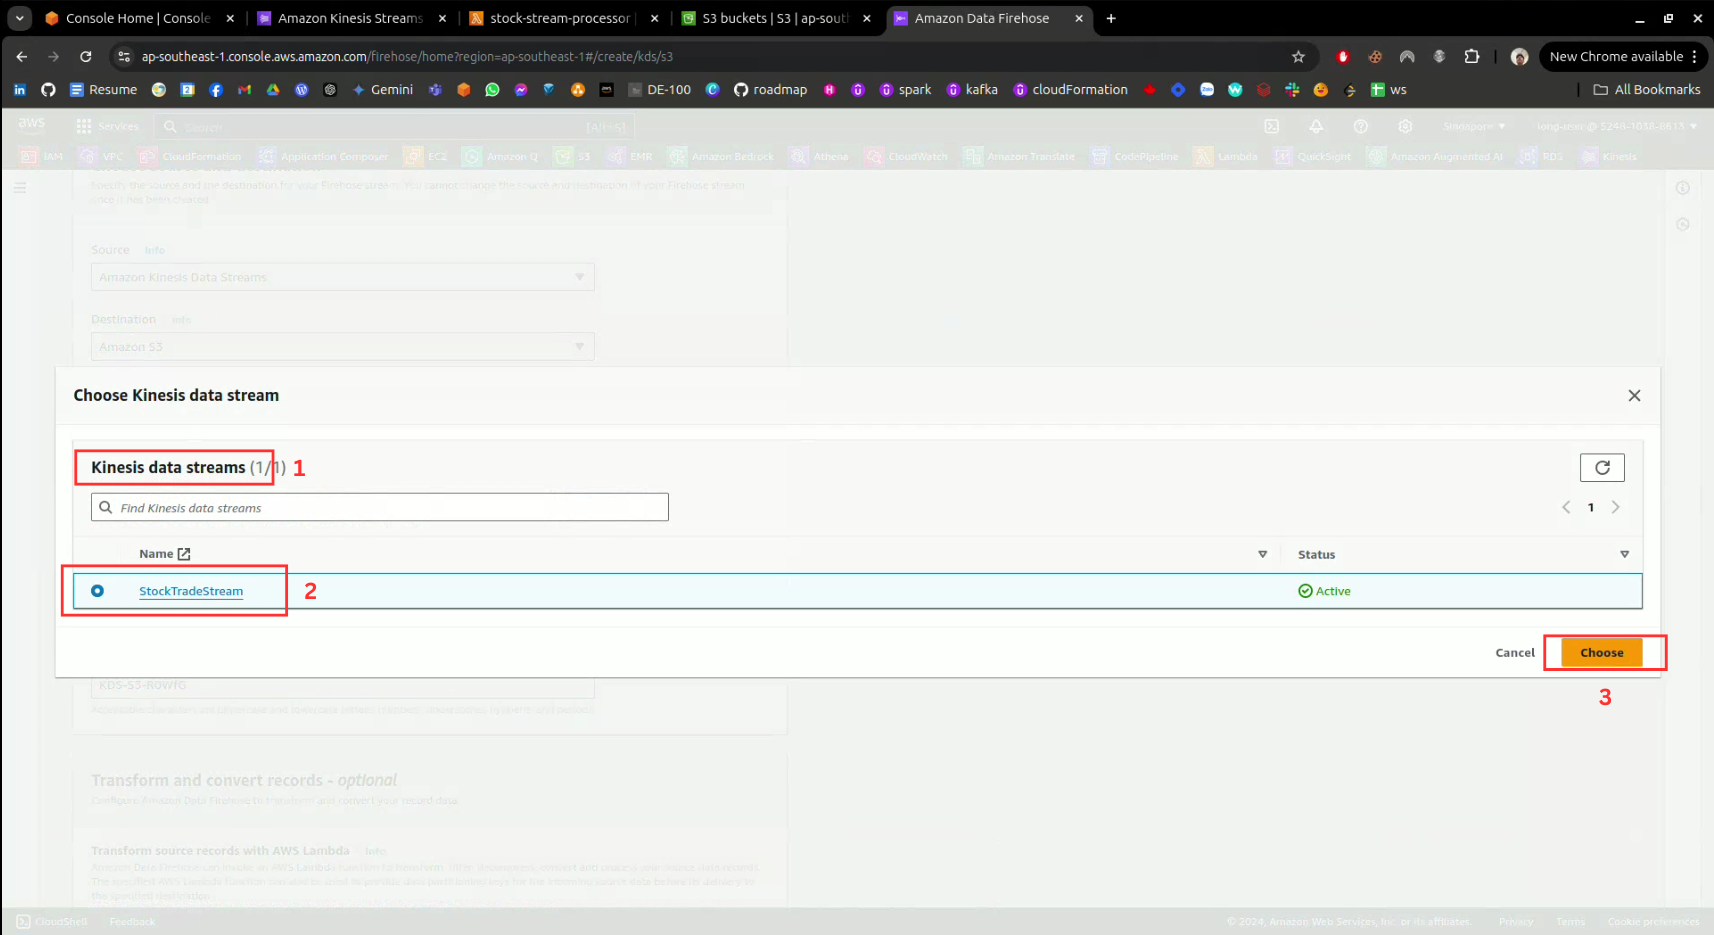The image size is (1714, 935).
Task: Bookmark this page with the star icon
Action: 1298,57
